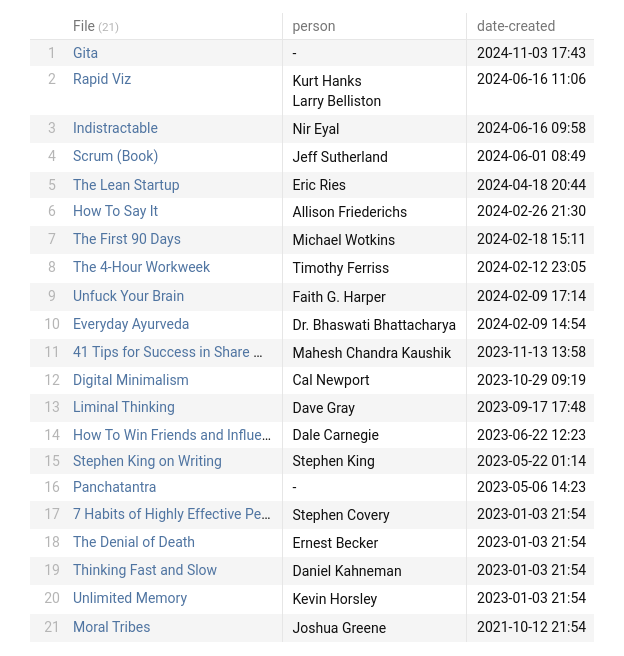Image resolution: width=624 pixels, height=656 pixels.
Task: Click the date 2024-11-03 17:43
Action: coord(532,53)
